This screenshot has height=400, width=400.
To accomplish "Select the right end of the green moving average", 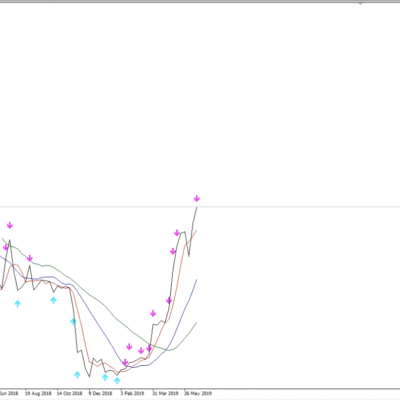I will (x=196, y=323).
